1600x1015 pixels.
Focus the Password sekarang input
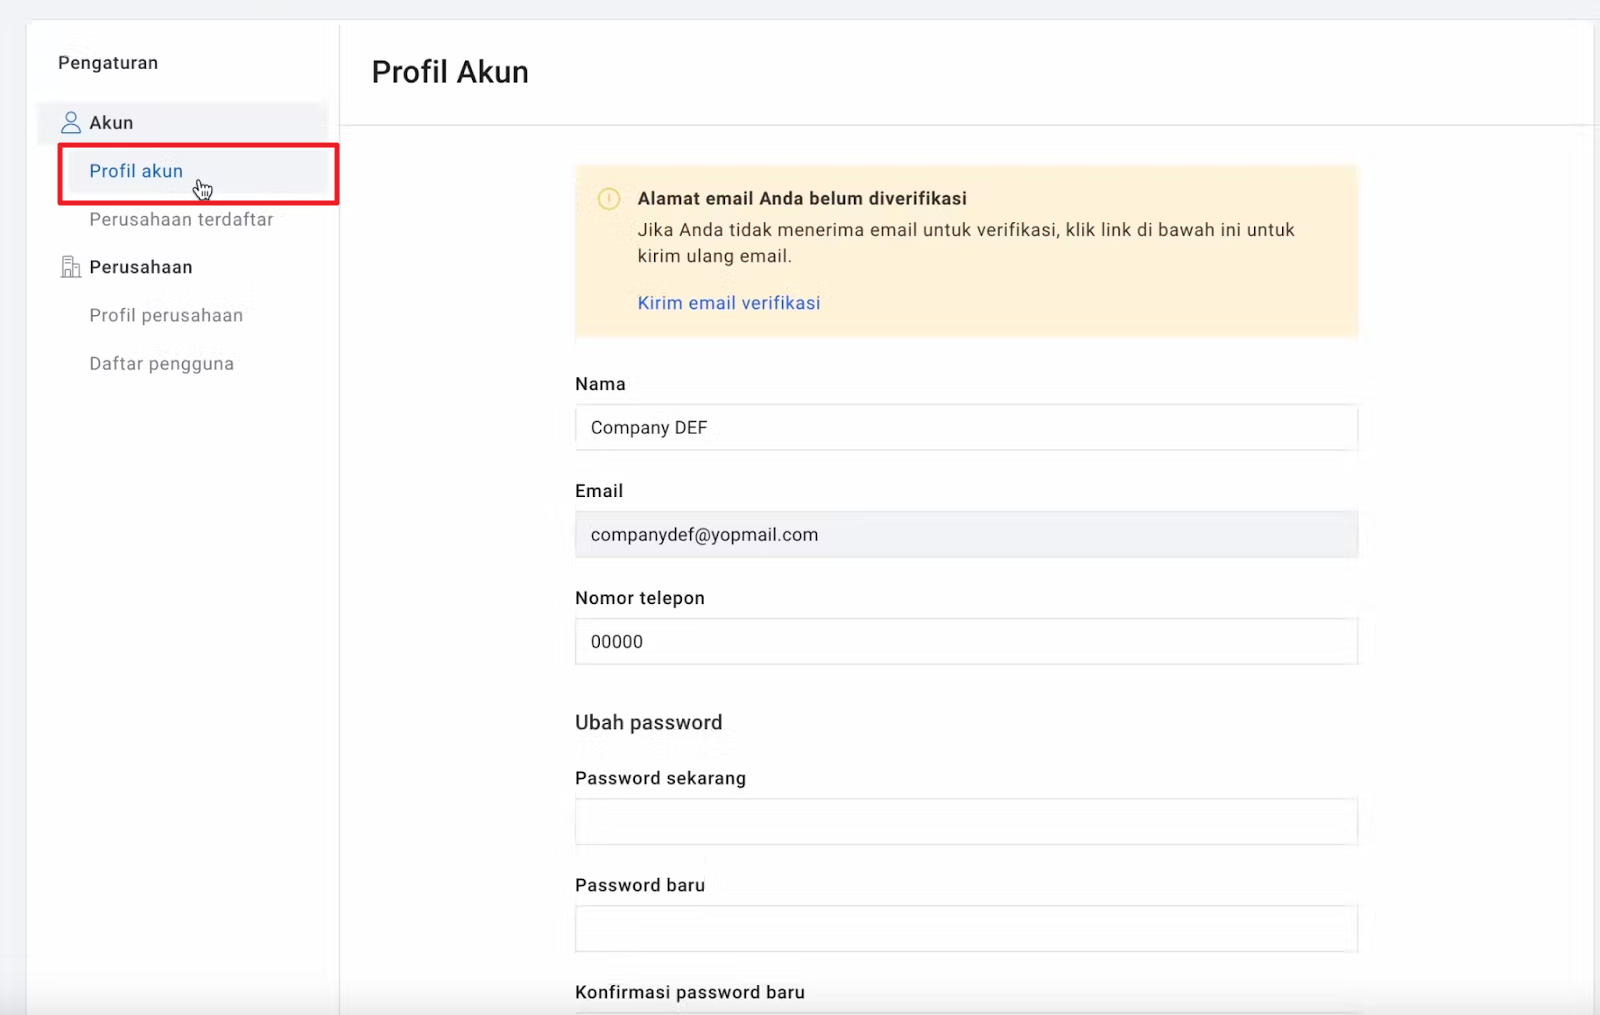965,822
